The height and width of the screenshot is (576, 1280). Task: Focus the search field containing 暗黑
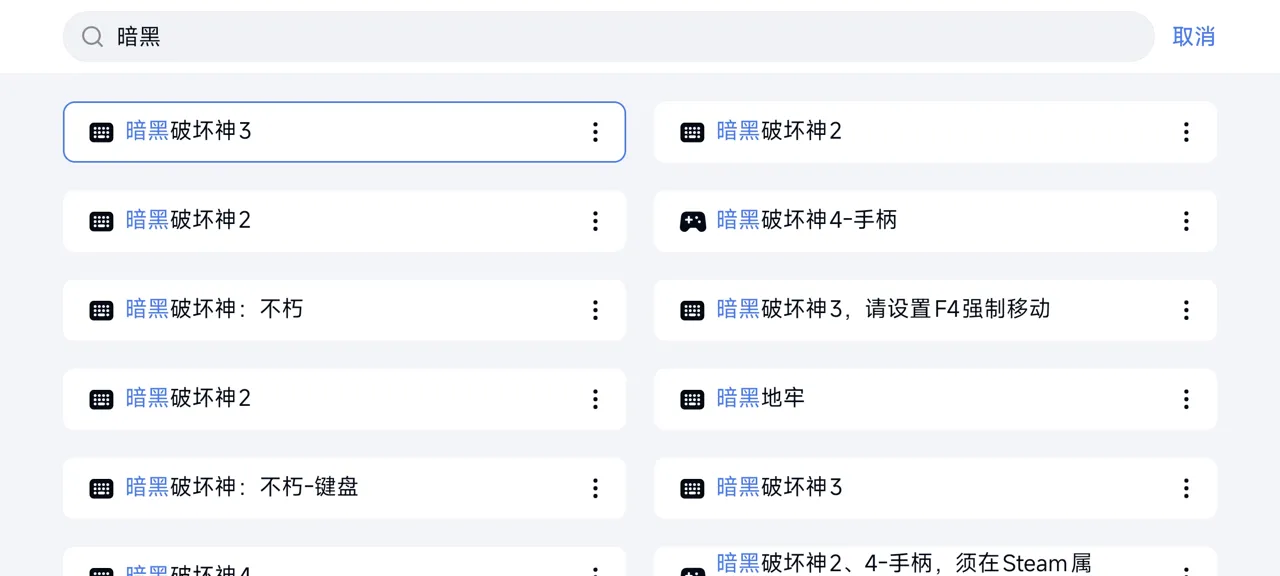tap(609, 37)
